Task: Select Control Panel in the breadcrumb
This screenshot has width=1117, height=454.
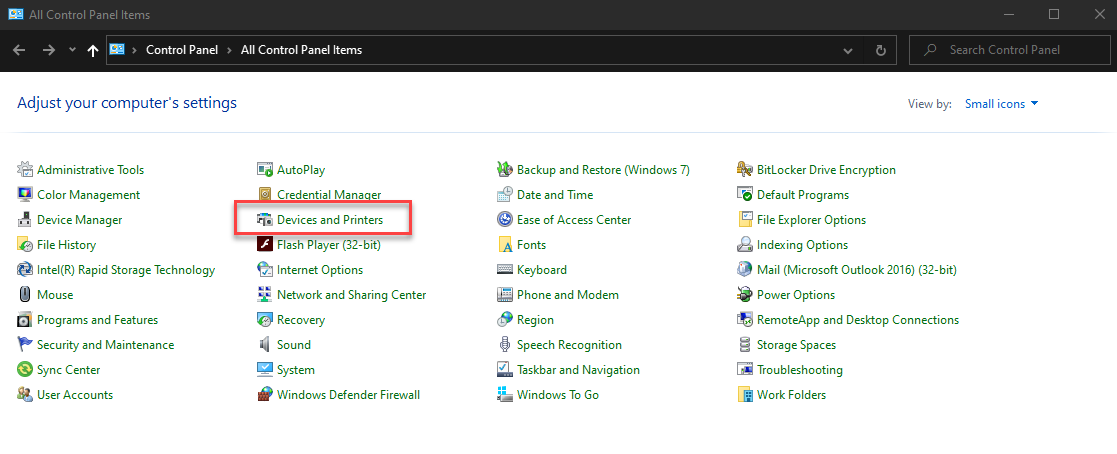Action: (x=182, y=50)
